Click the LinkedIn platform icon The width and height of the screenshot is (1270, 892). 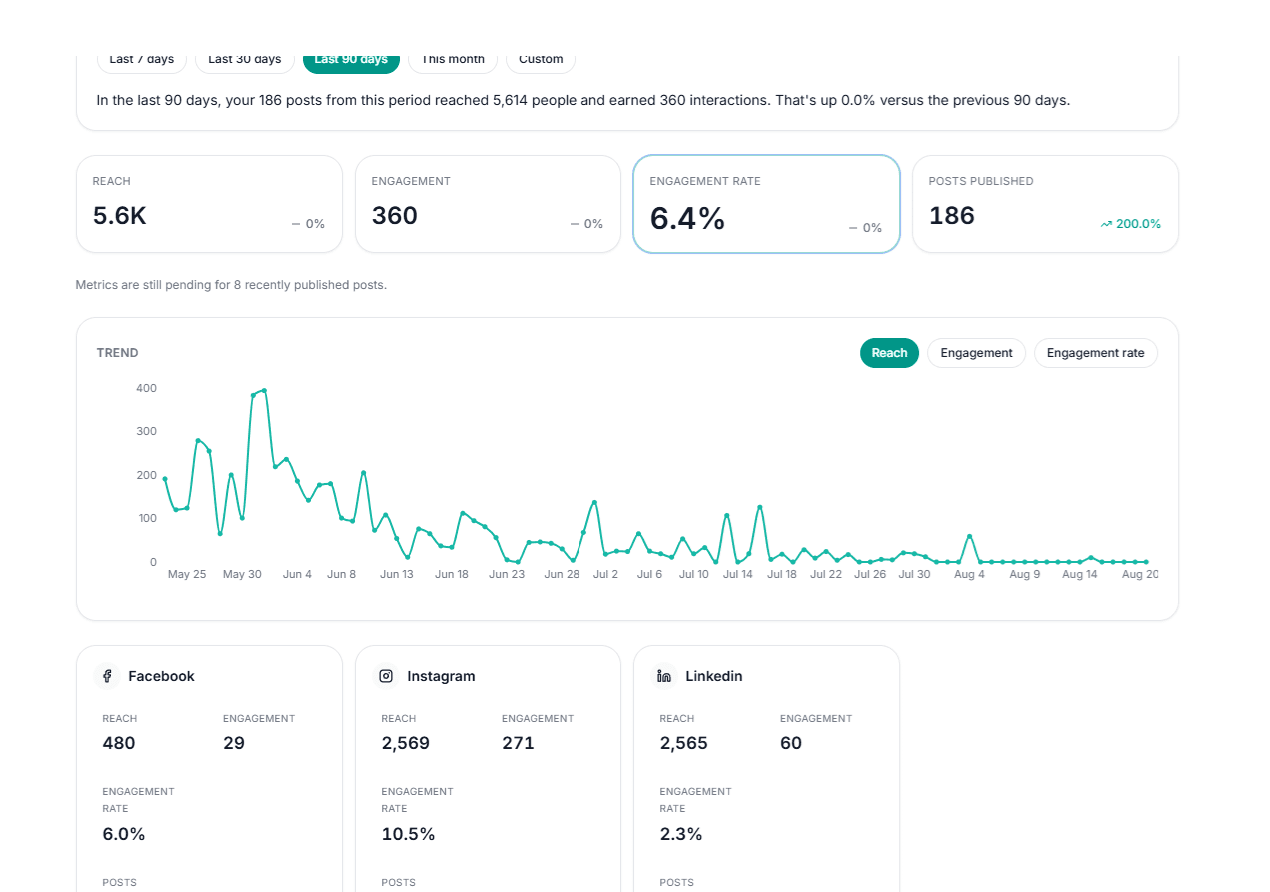point(664,676)
